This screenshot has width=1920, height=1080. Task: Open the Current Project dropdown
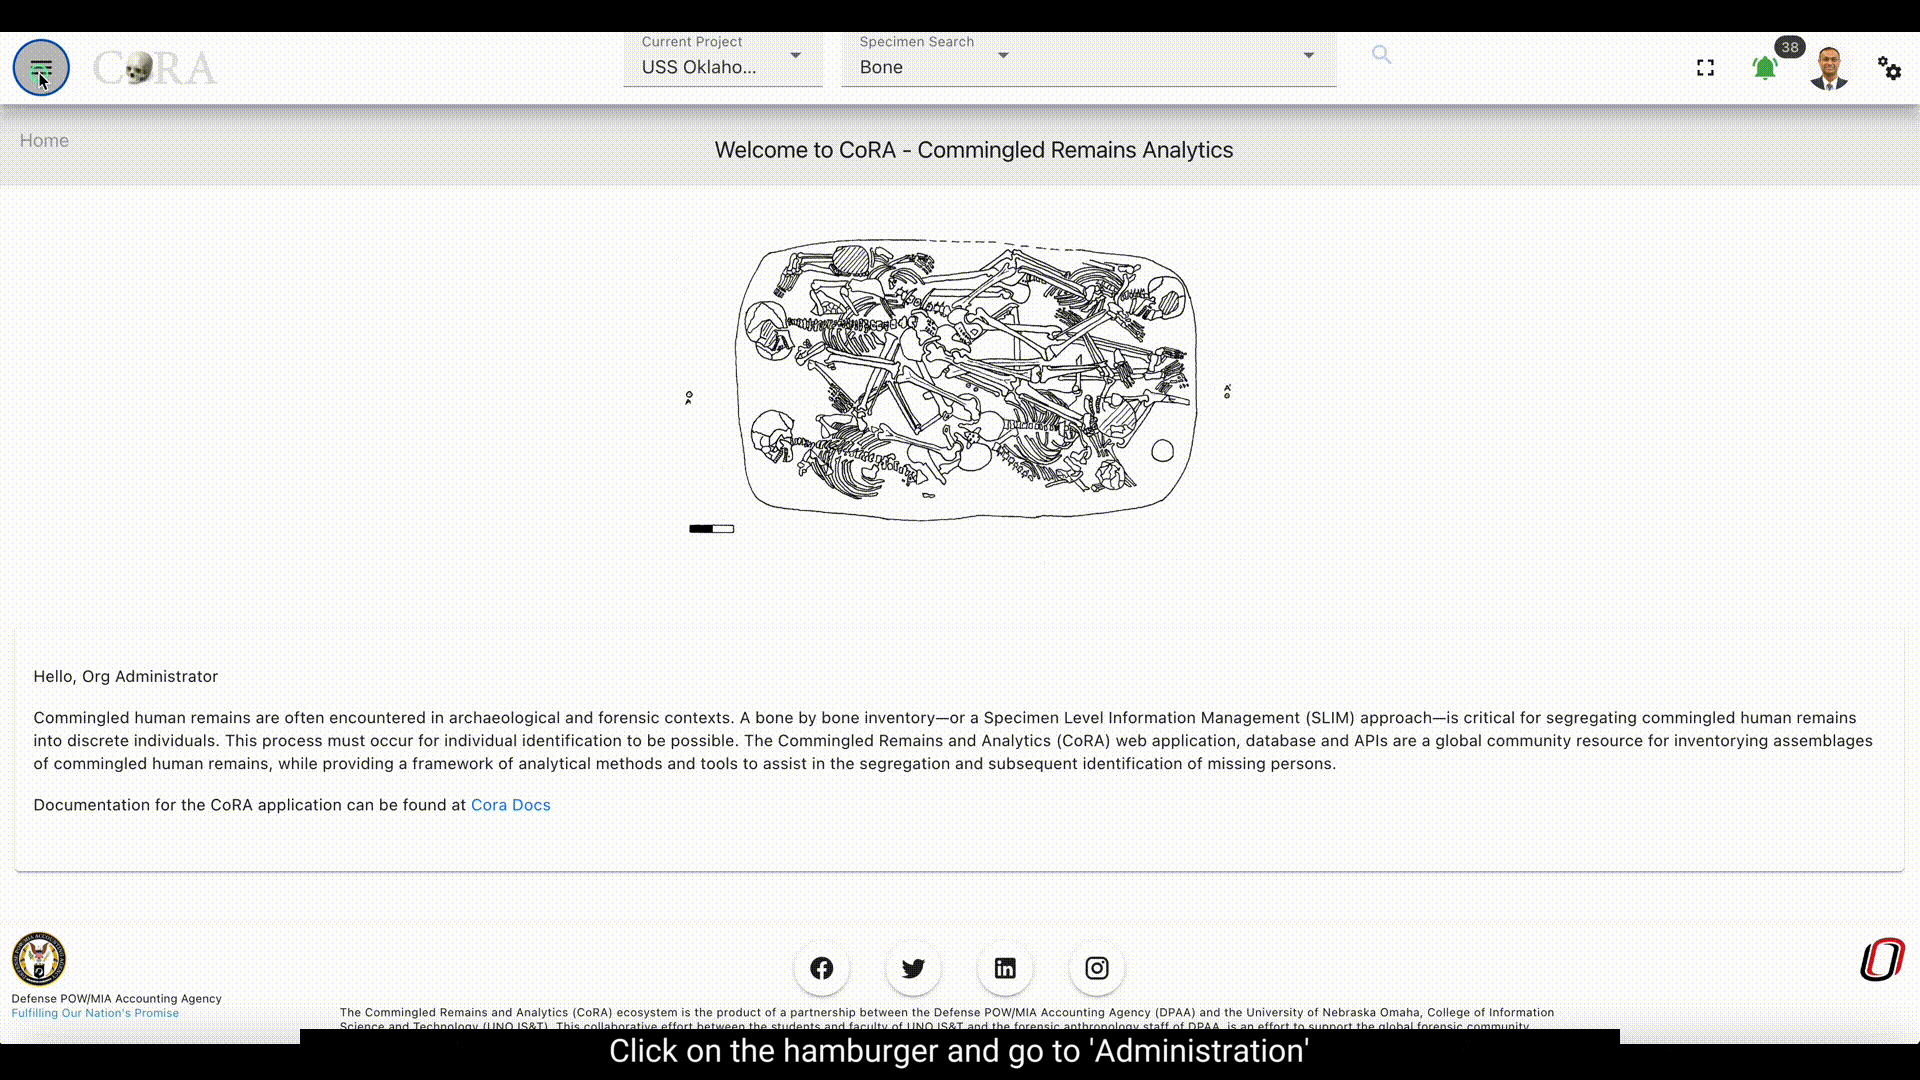pyautogui.click(x=723, y=59)
